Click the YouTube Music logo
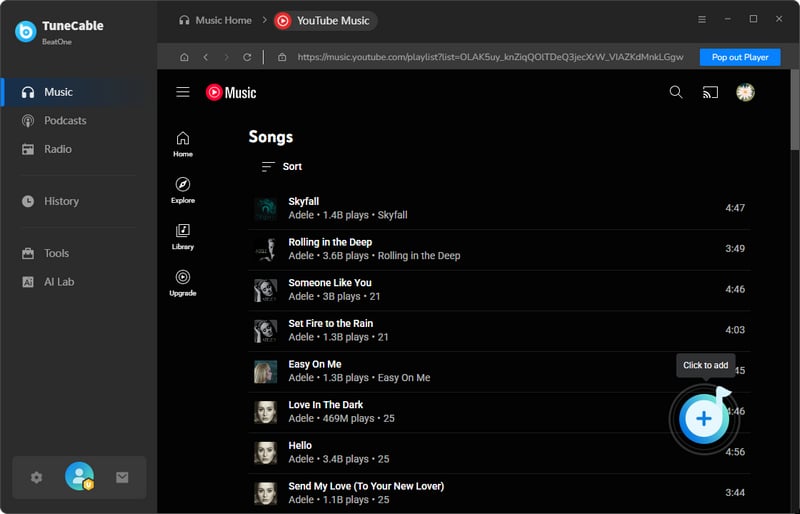800x514 pixels. pyautogui.click(x=231, y=92)
